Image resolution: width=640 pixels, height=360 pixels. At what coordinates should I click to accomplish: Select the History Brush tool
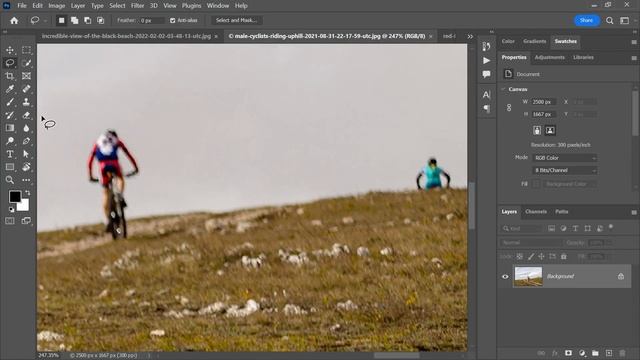click(x=10, y=115)
